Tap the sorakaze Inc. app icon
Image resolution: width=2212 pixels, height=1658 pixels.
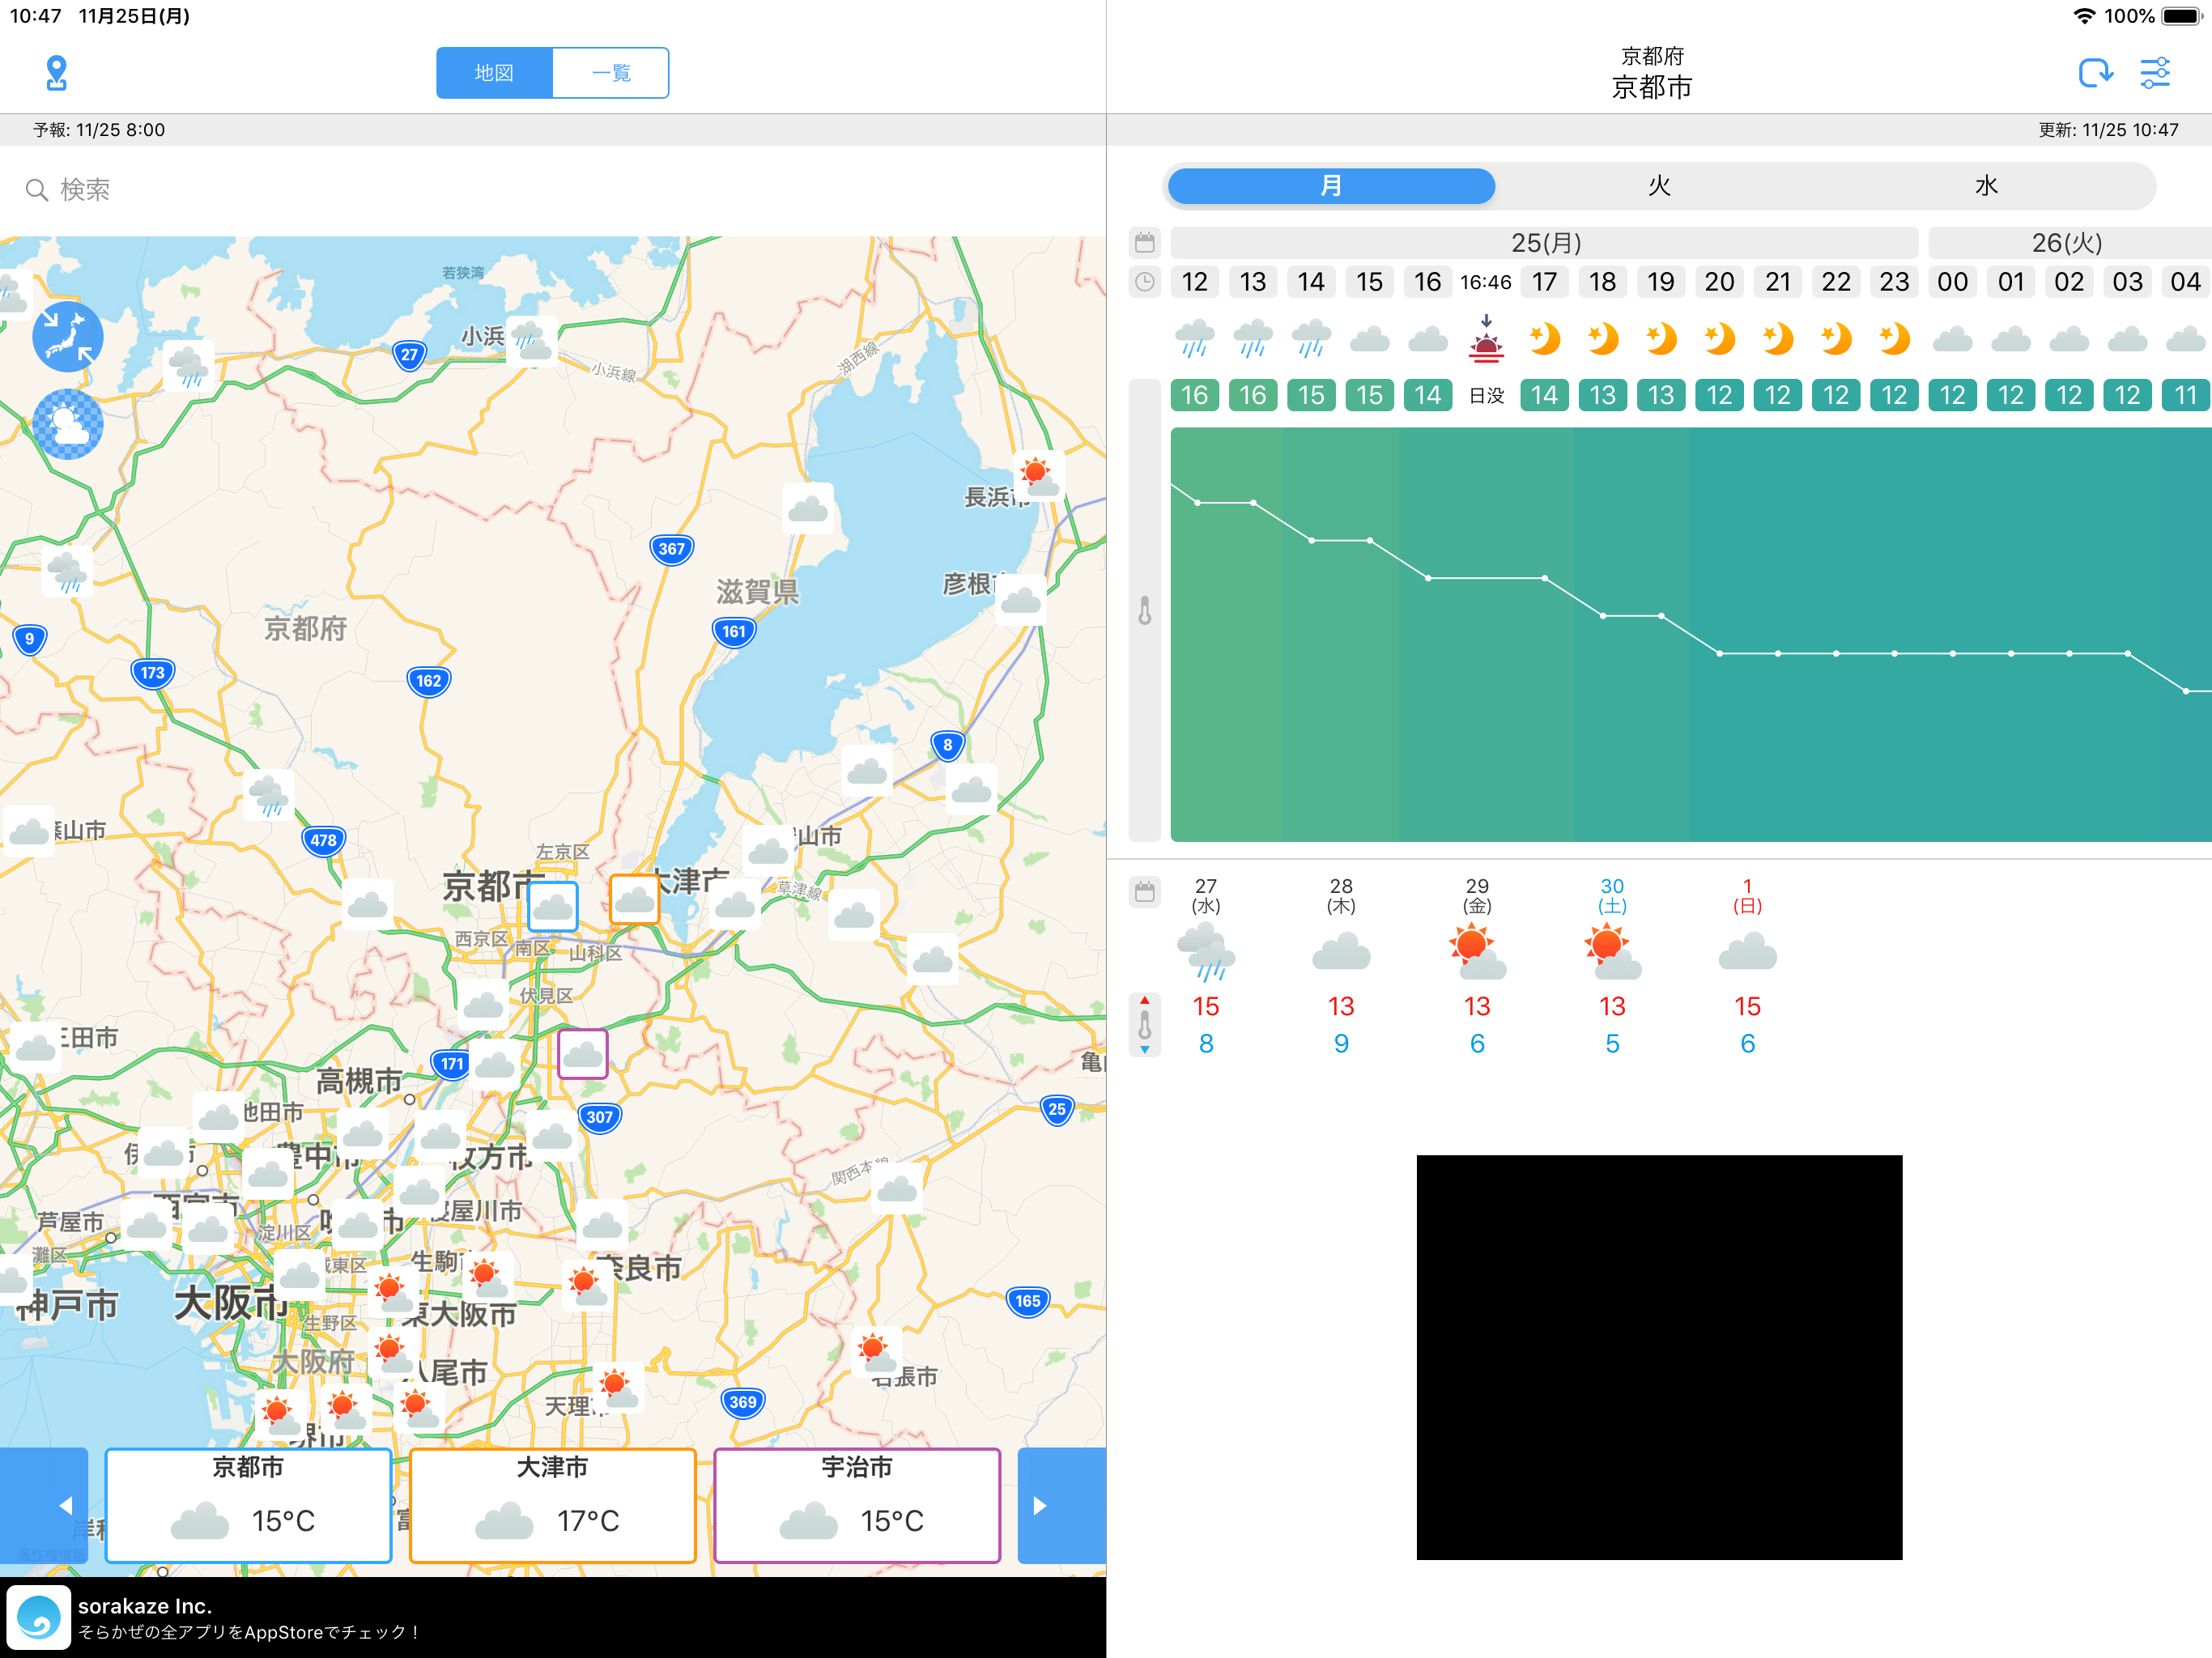39,1617
